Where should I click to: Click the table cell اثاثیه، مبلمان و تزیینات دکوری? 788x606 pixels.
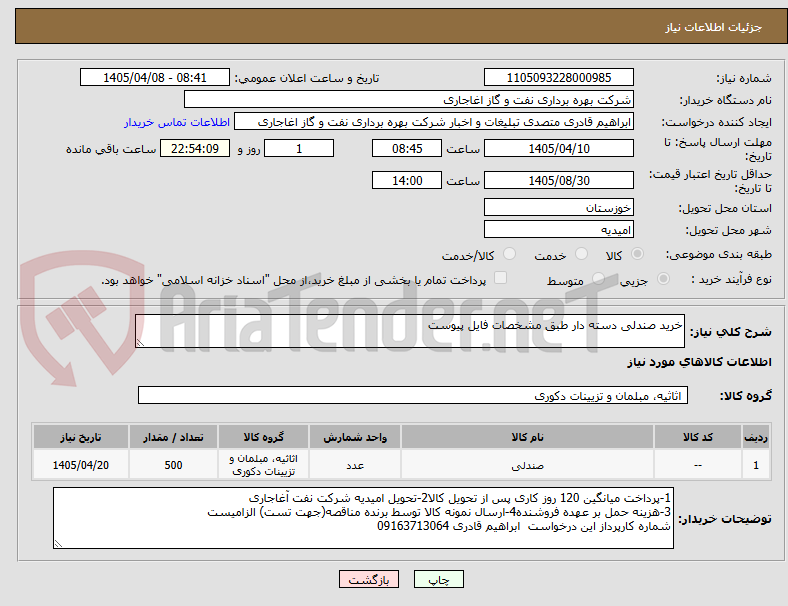tap(263, 465)
